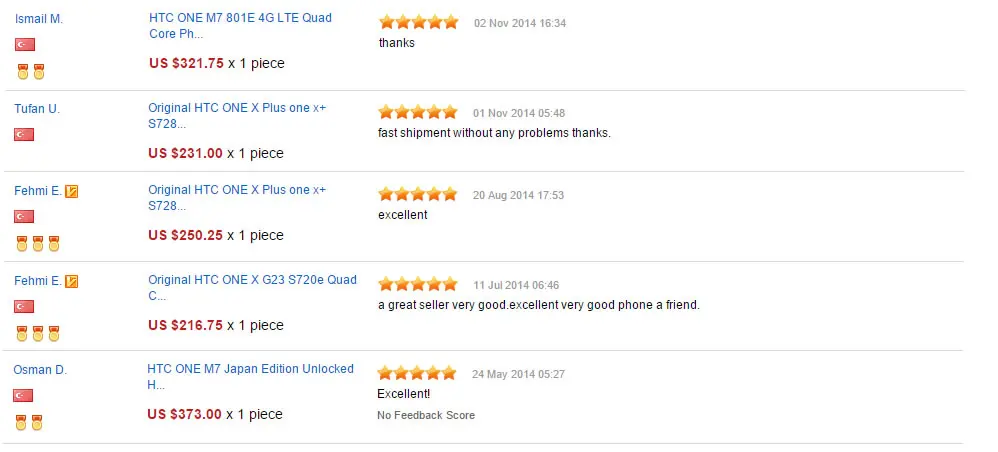Viewport: 998px width, 452px height.
Task: Click the star rating on the 24 May 2014 review
Action: point(417,373)
